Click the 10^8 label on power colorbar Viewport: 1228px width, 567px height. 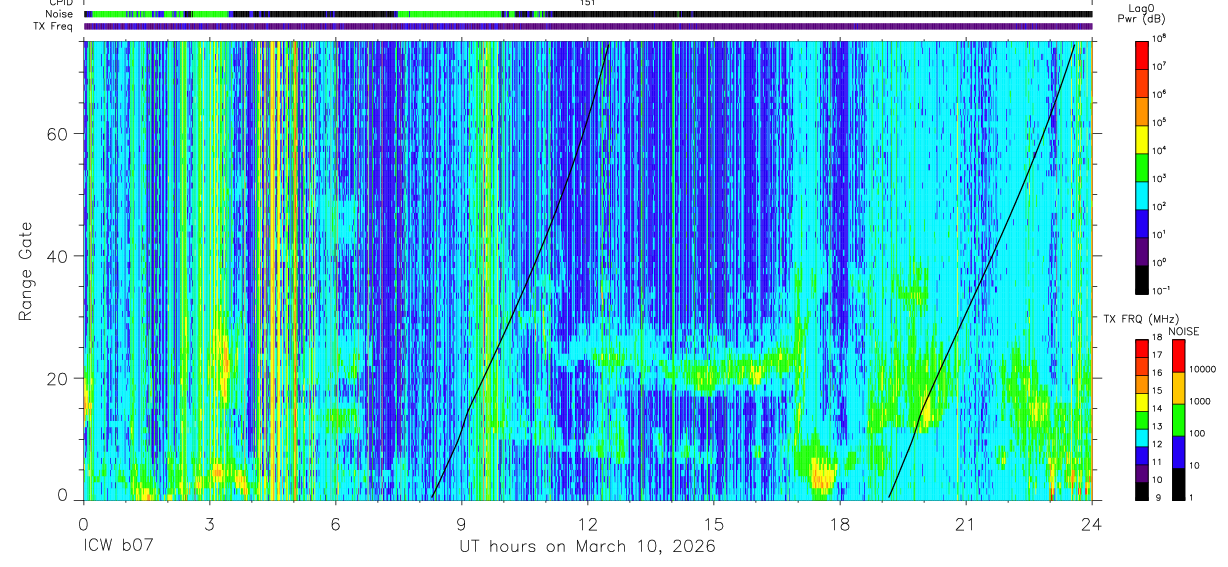pyautogui.click(x=1160, y=38)
